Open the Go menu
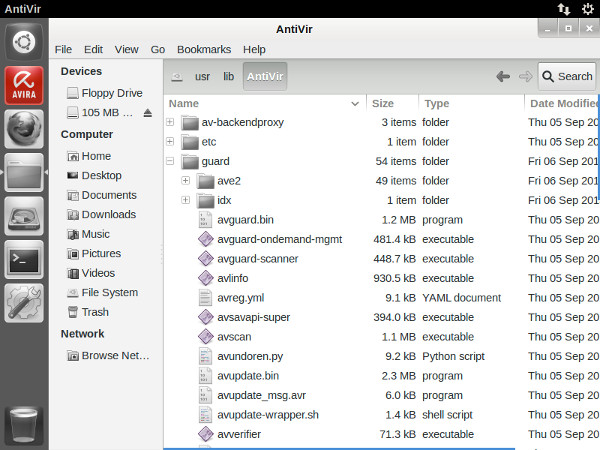 click(158, 49)
